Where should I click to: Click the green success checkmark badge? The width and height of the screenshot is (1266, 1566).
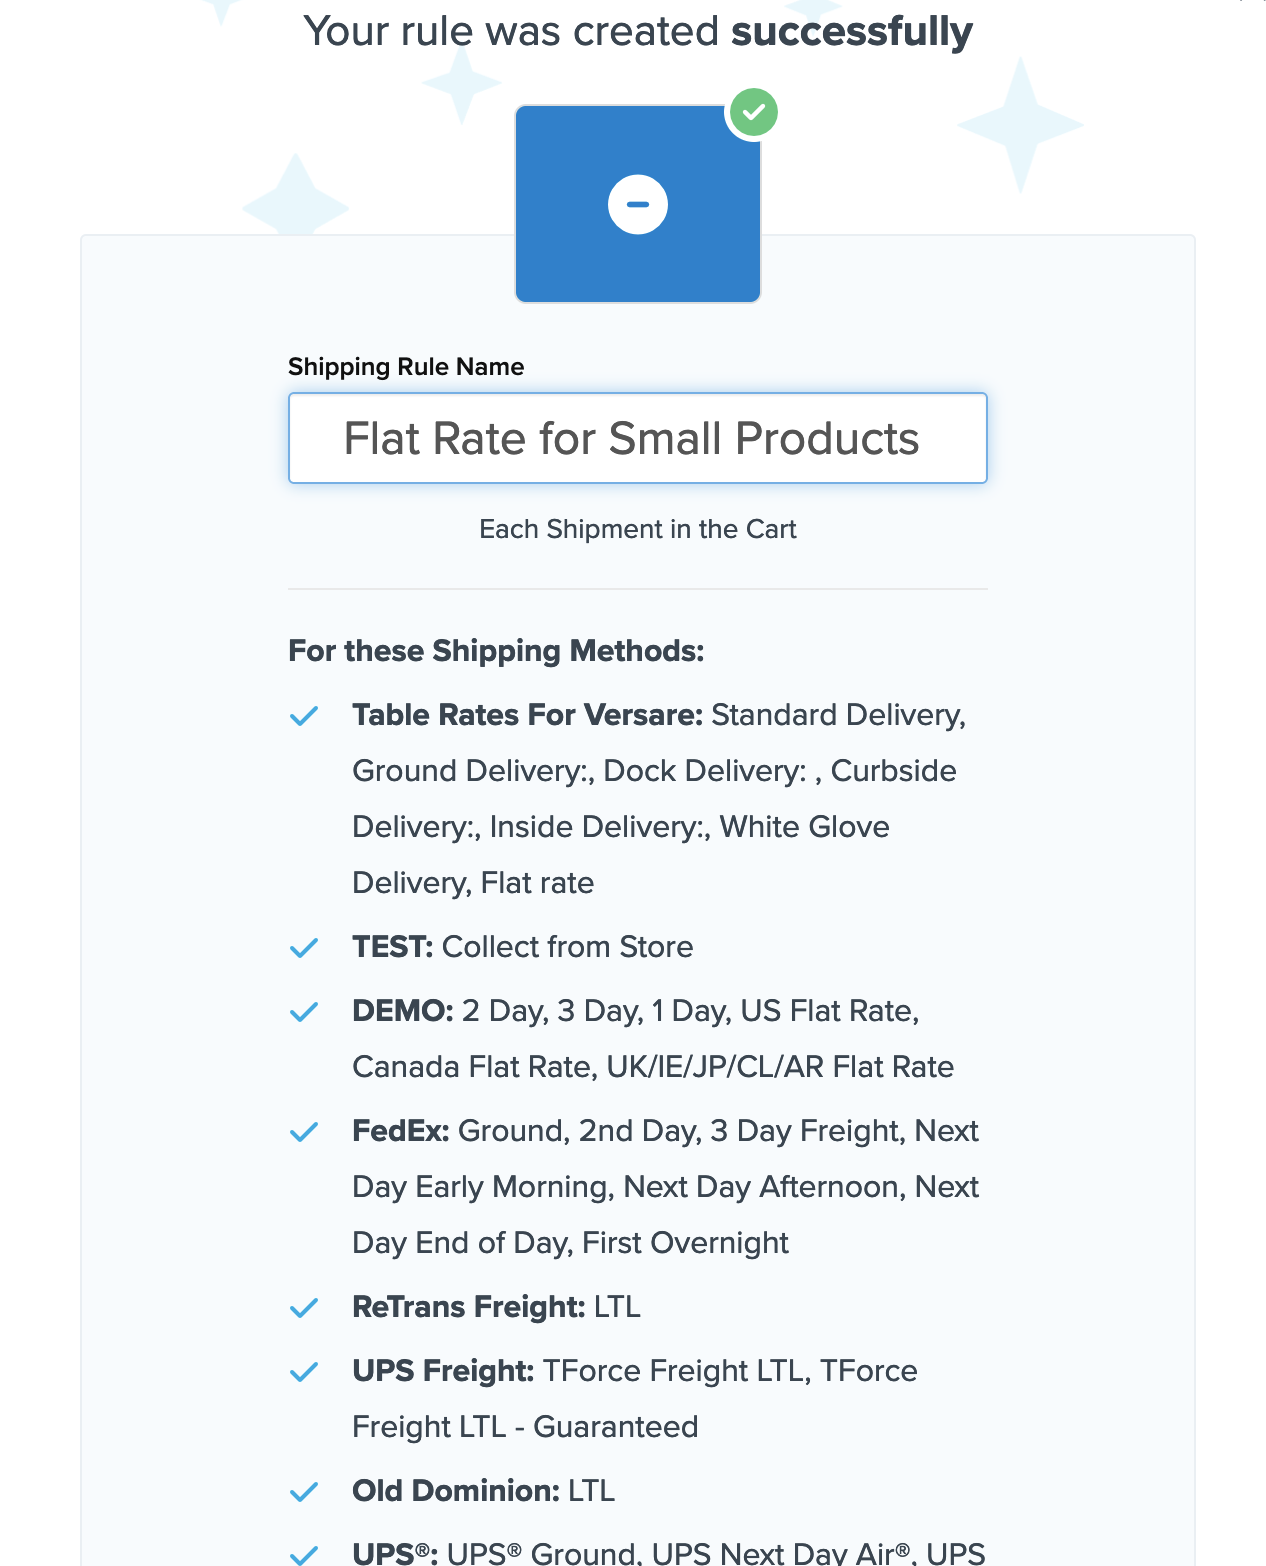coord(753,112)
